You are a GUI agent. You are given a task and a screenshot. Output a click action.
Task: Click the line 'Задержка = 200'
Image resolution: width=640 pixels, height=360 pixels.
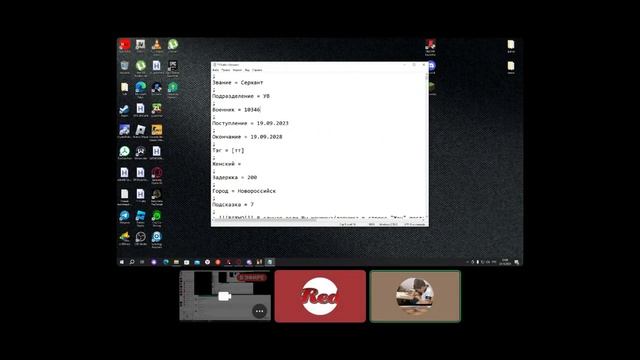[x=234, y=178]
